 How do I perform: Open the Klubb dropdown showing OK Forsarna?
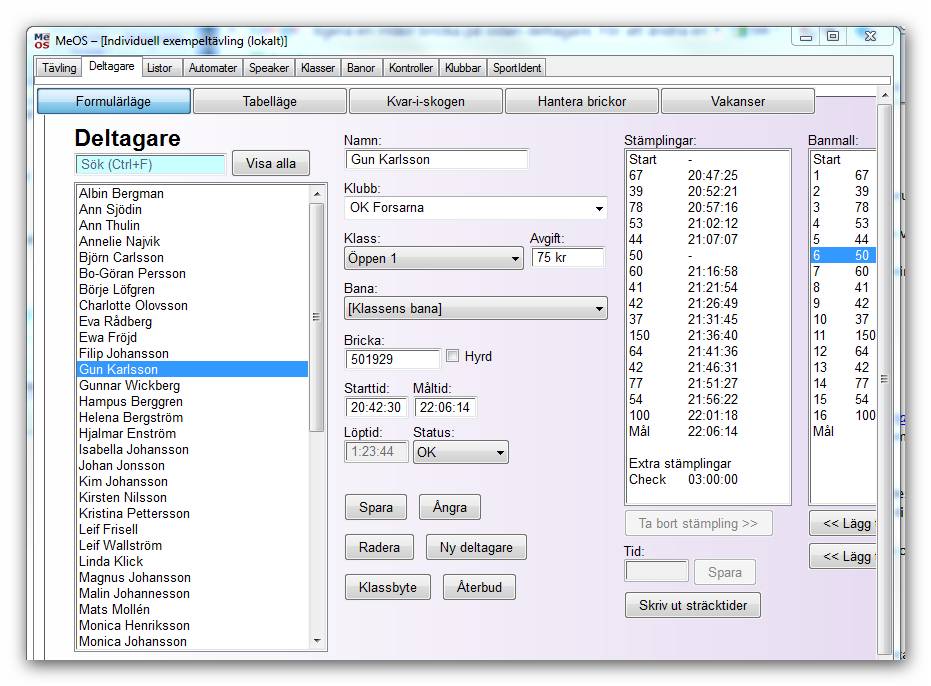(x=476, y=208)
